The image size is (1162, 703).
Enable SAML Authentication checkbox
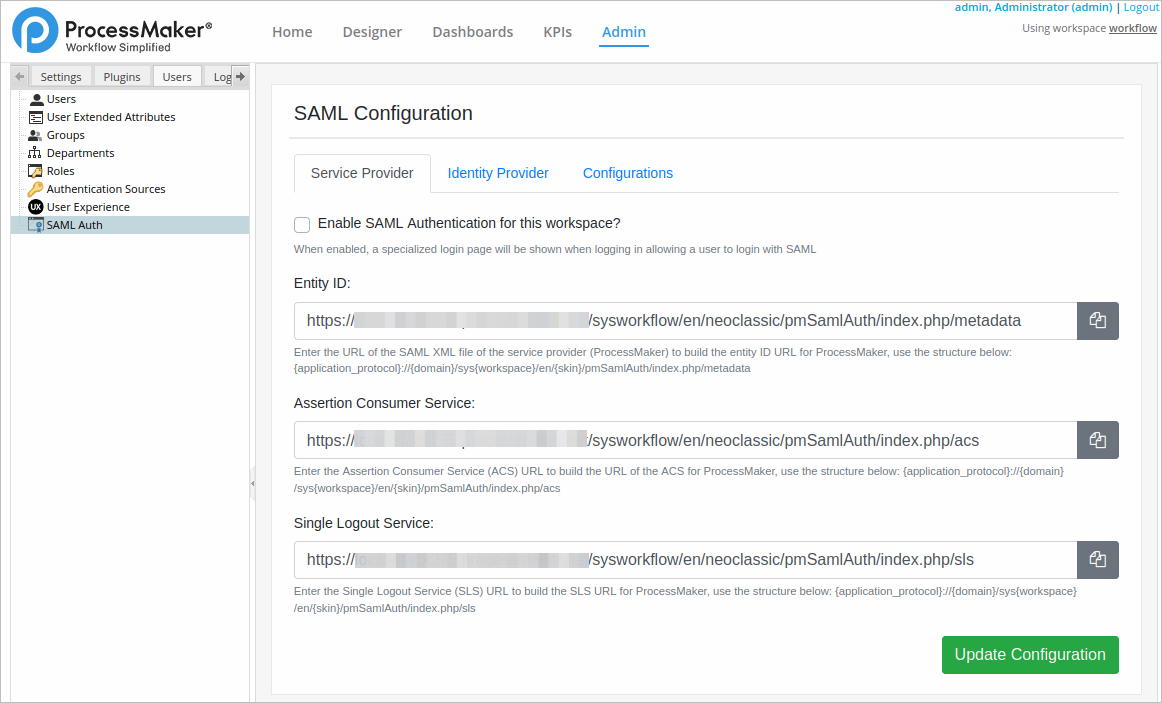(x=302, y=224)
